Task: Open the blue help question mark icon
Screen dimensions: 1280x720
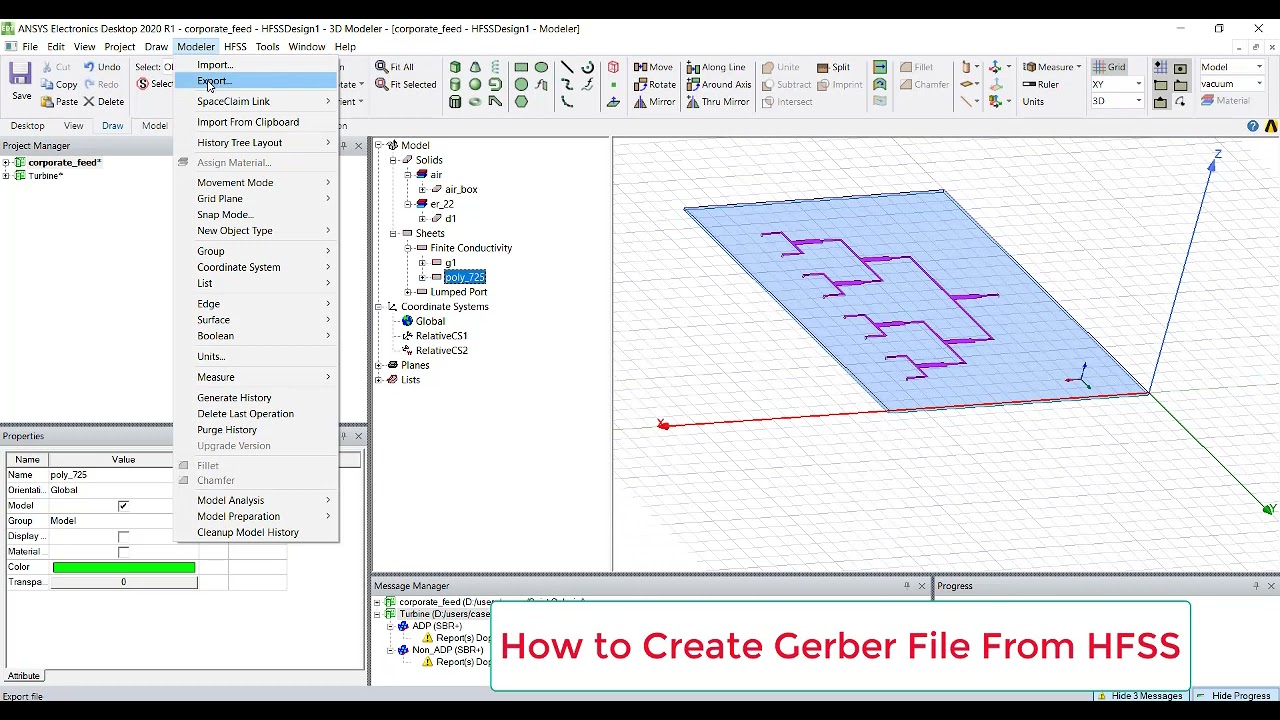Action: [x=1253, y=126]
